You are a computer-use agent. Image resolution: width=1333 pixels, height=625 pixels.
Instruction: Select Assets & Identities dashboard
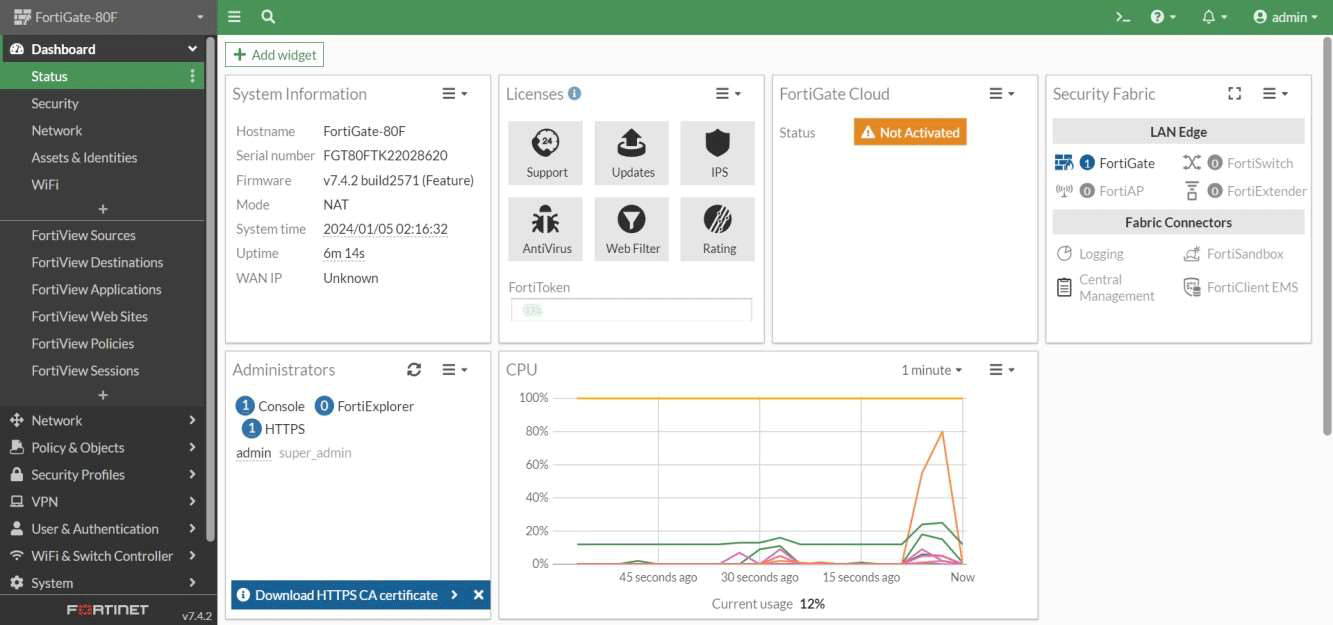84,157
